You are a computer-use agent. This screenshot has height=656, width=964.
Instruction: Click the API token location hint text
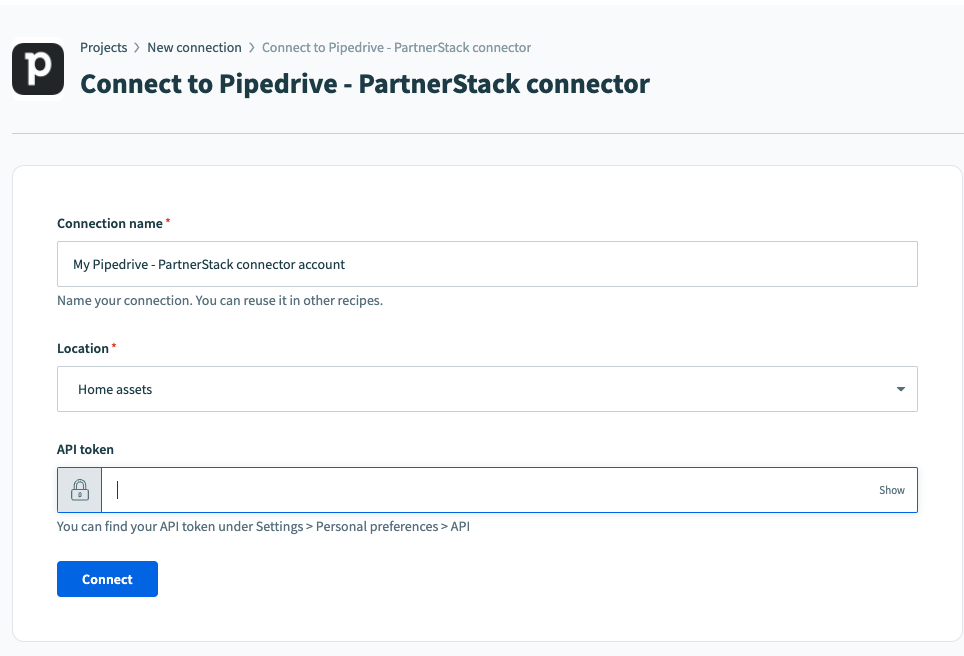click(x=263, y=526)
